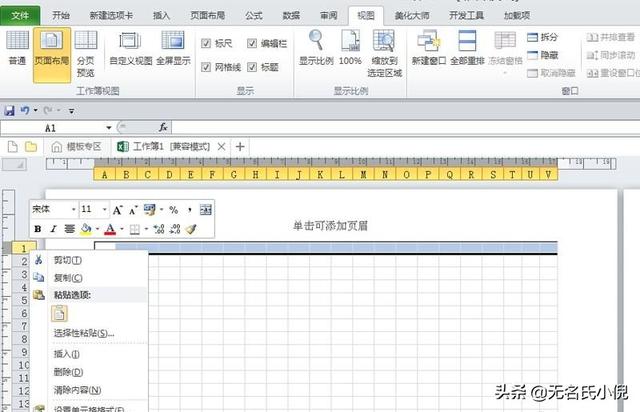Toggle the 标尺 ruler checkbox
Screen dimensions: 640x412
pos(206,44)
